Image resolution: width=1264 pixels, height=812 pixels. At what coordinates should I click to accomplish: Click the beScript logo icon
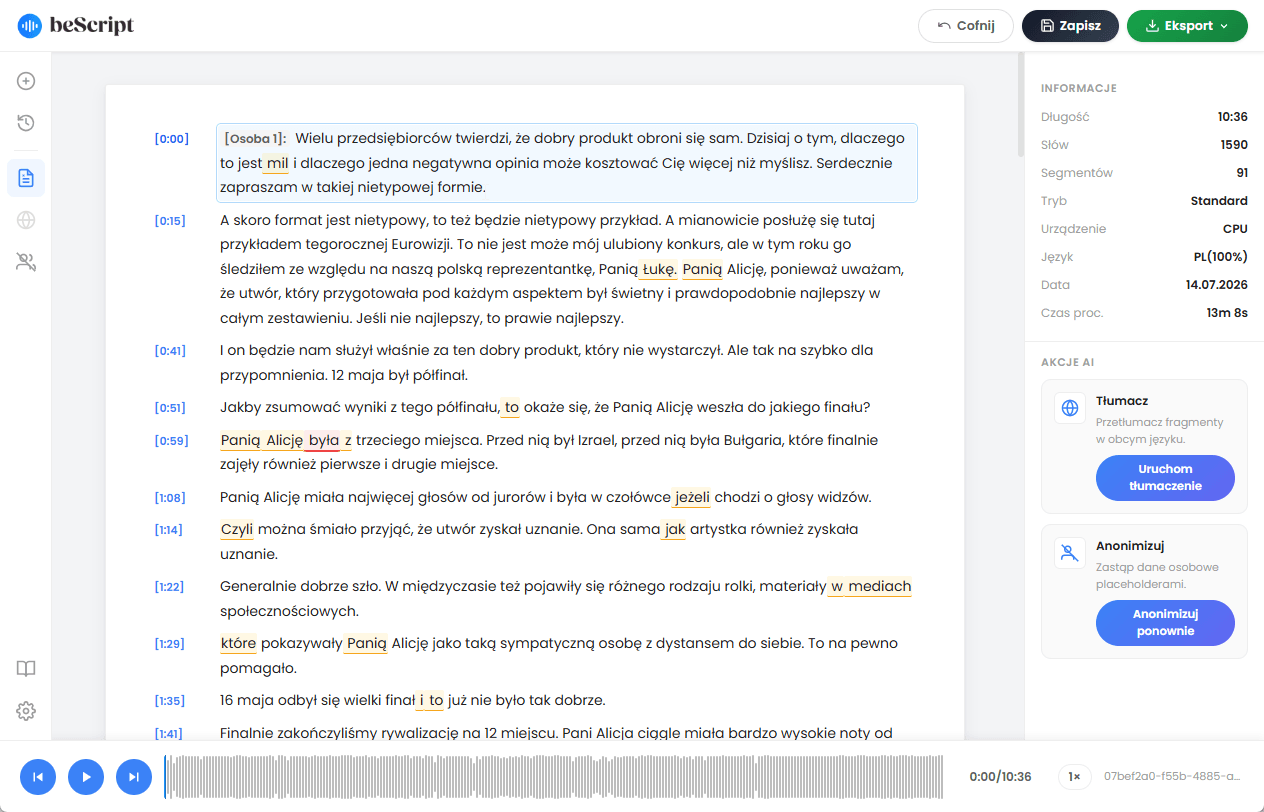pos(30,26)
